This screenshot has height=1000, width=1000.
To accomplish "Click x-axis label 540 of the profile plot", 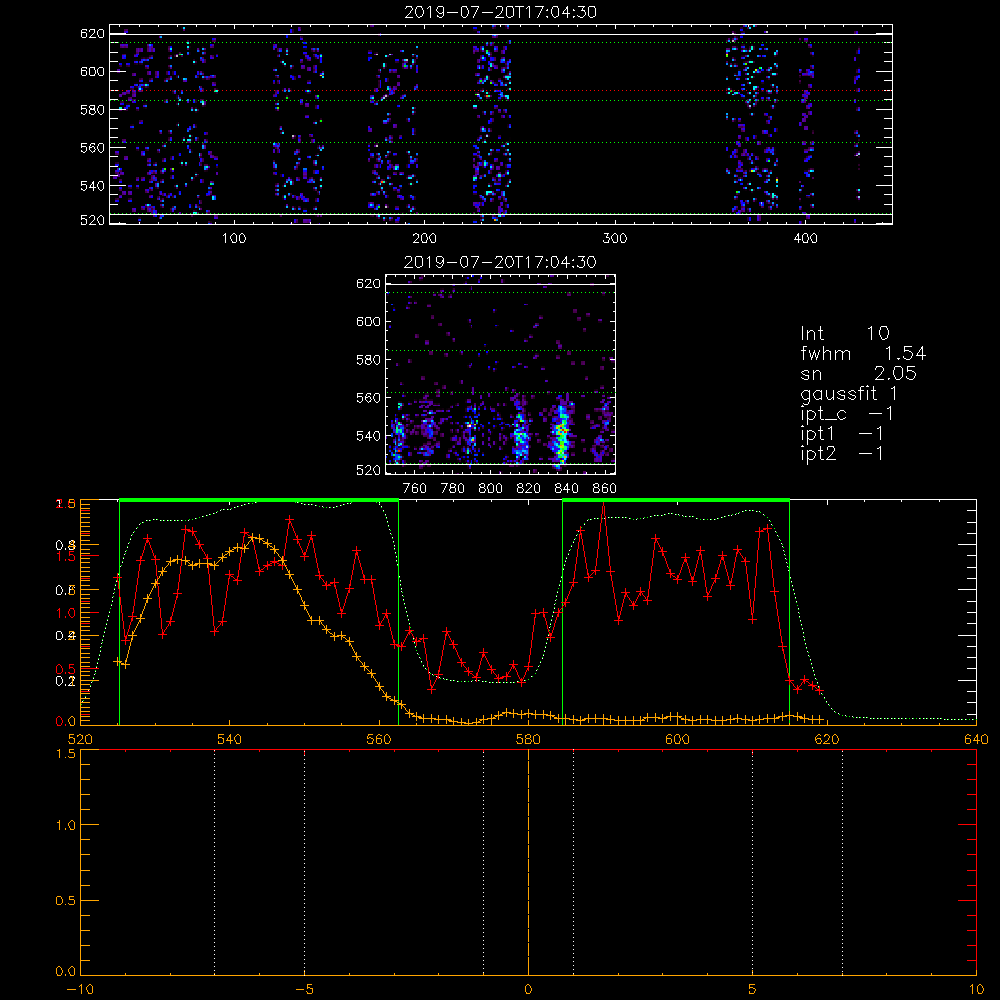I will [230, 740].
